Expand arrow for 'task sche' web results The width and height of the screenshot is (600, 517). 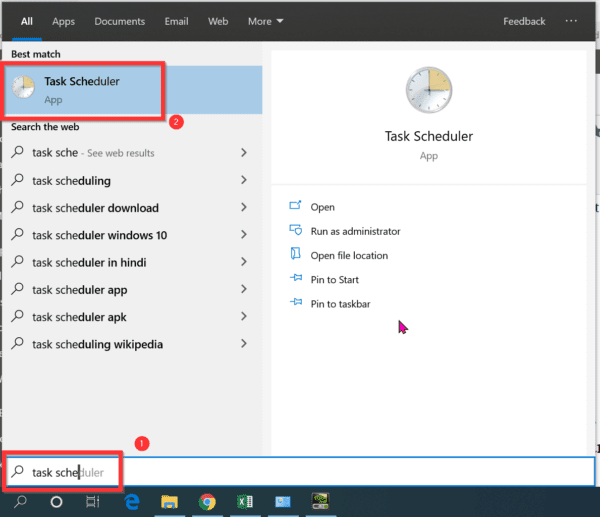(x=244, y=153)
